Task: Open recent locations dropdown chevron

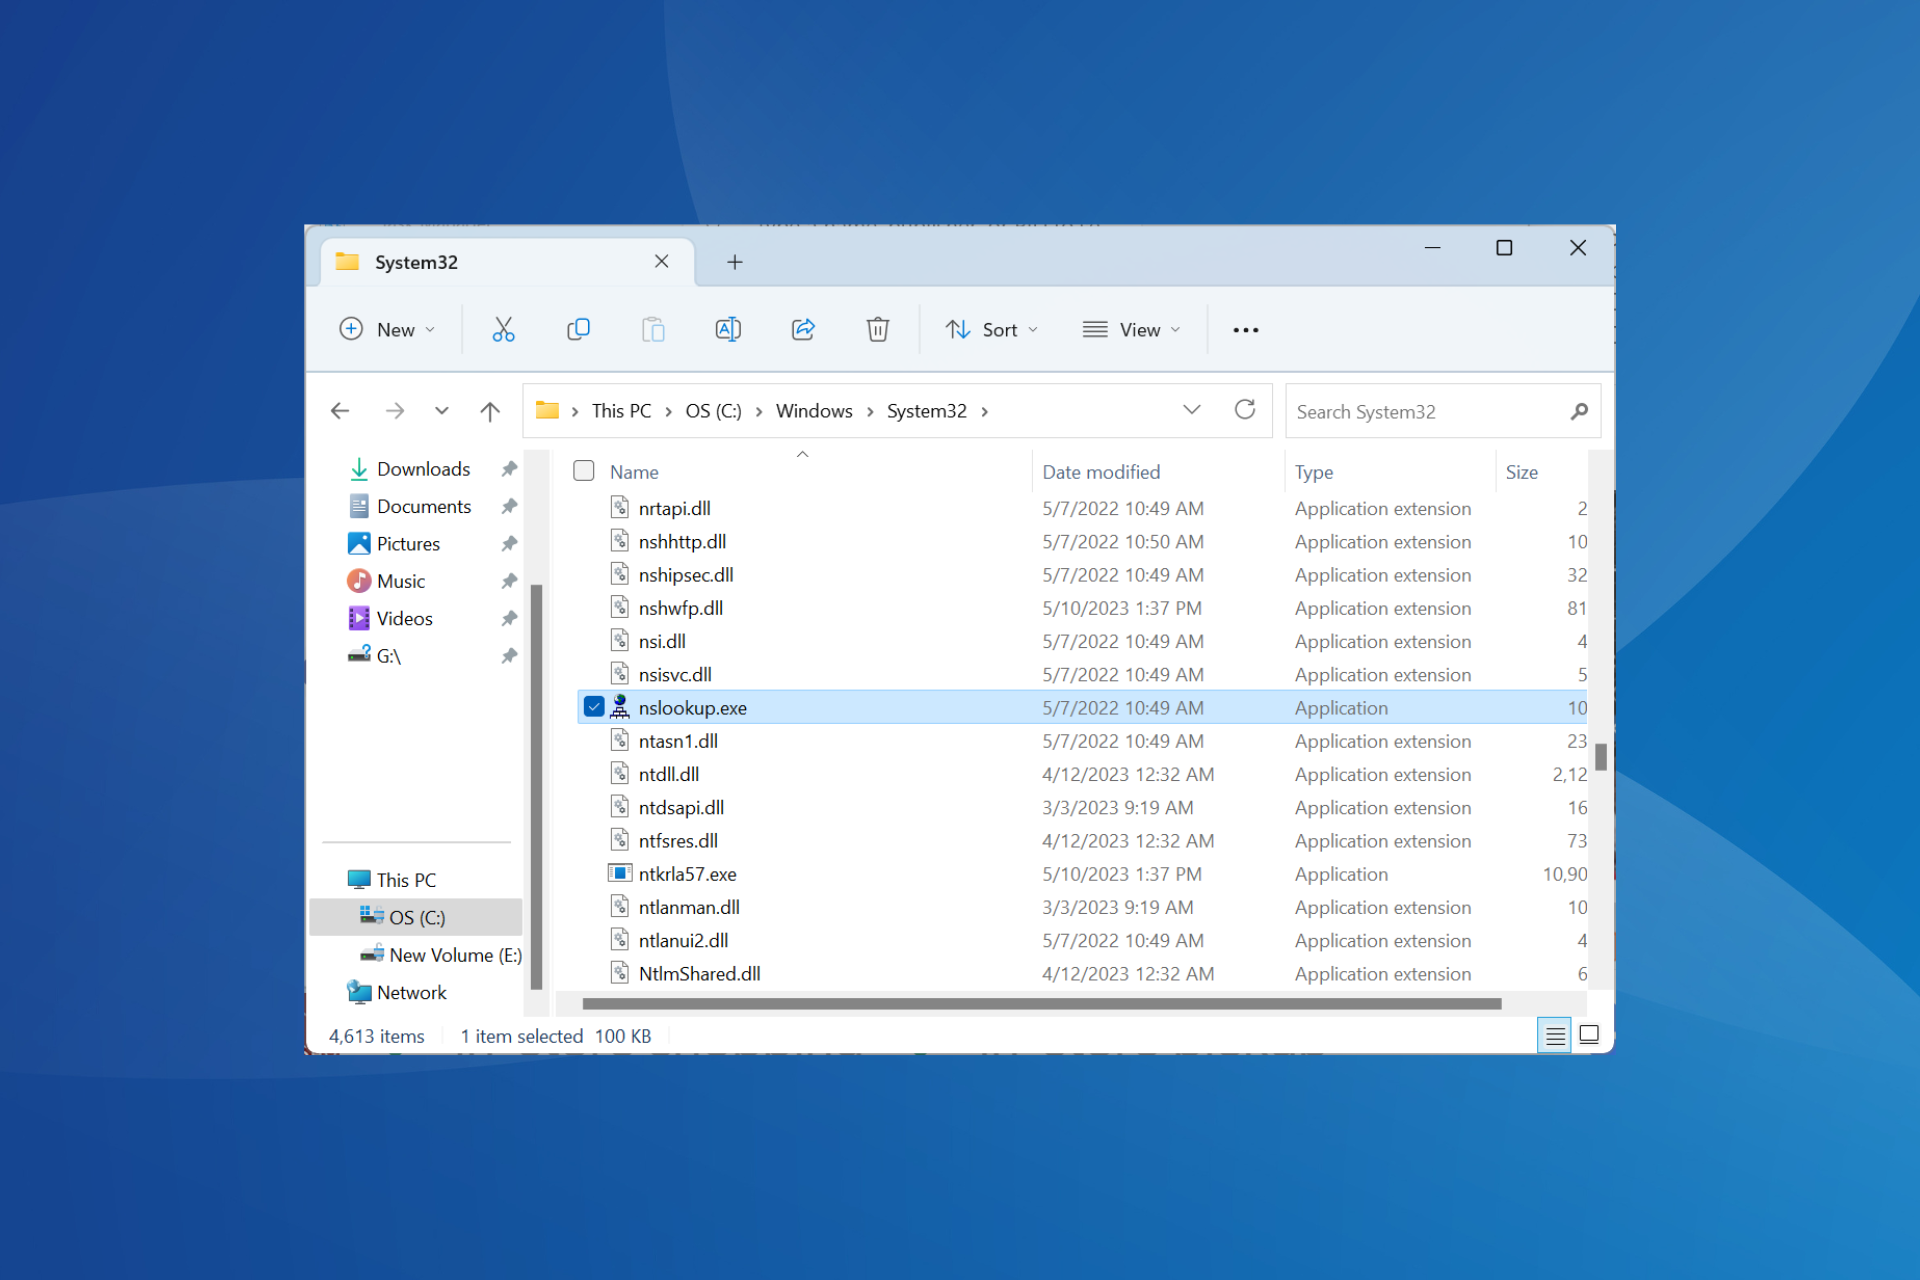Action: tap(442, 411)
